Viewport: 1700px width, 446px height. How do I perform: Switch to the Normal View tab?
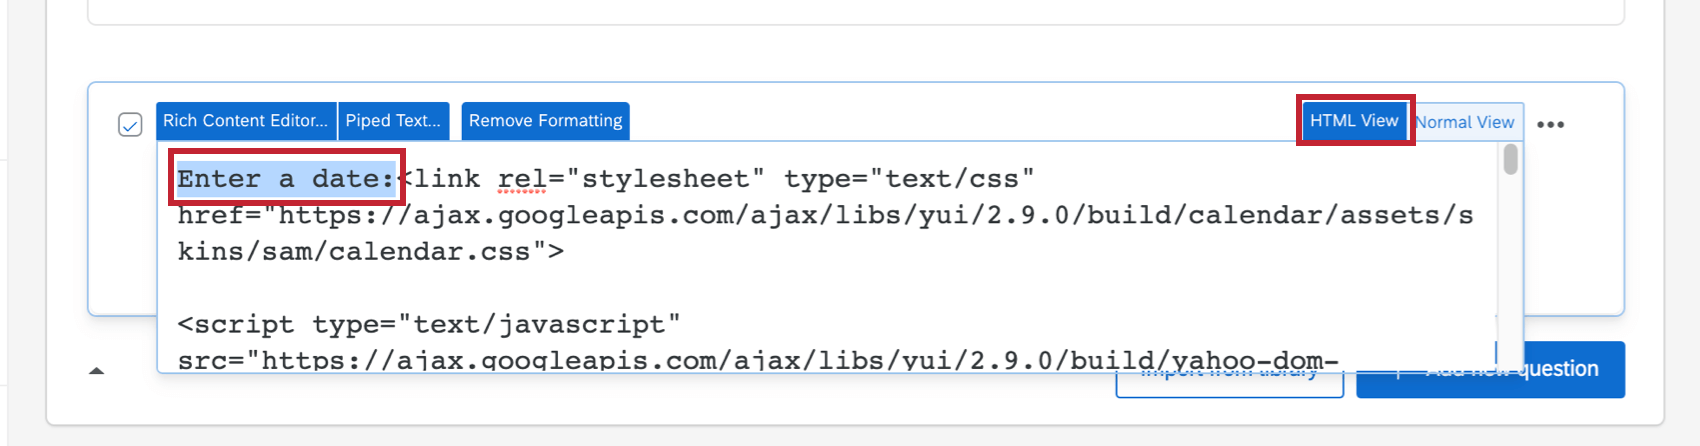pyautogui.click(x=1466, y=122)
